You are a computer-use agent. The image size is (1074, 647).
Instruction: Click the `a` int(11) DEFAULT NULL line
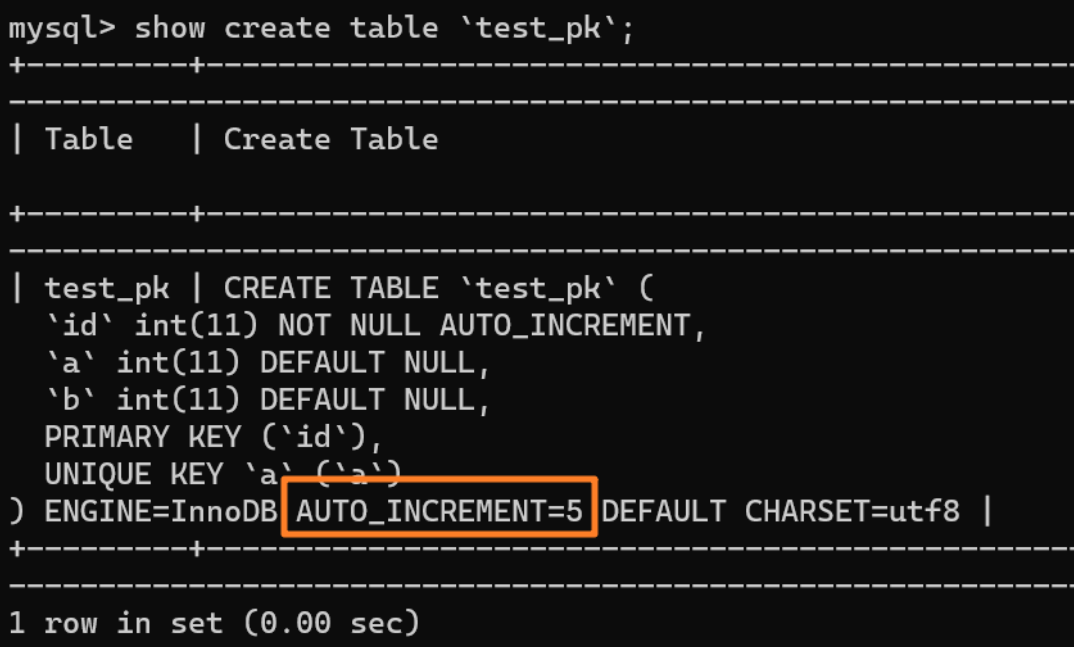click(x=267, y=363)
